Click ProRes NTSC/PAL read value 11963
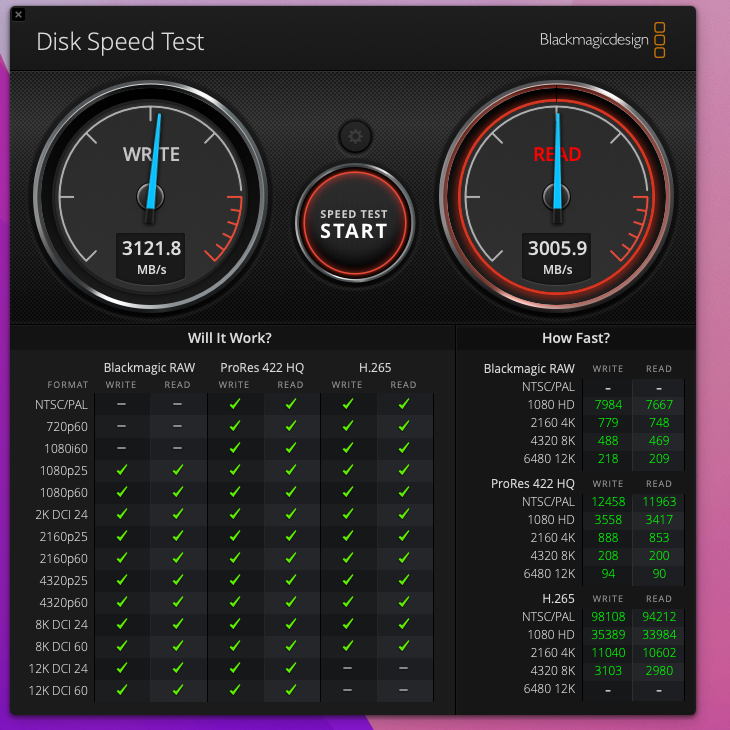The width and height of the screenshot is (730, 730). coord(659,502)
